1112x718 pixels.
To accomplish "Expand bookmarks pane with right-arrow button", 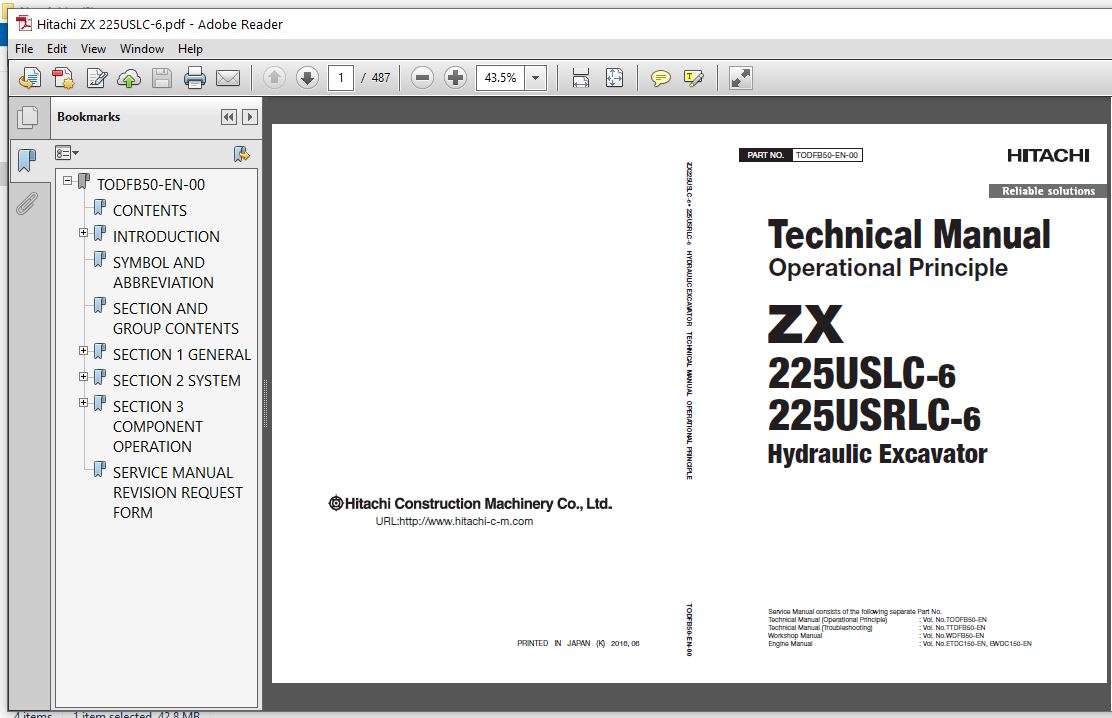I will 250,117.
